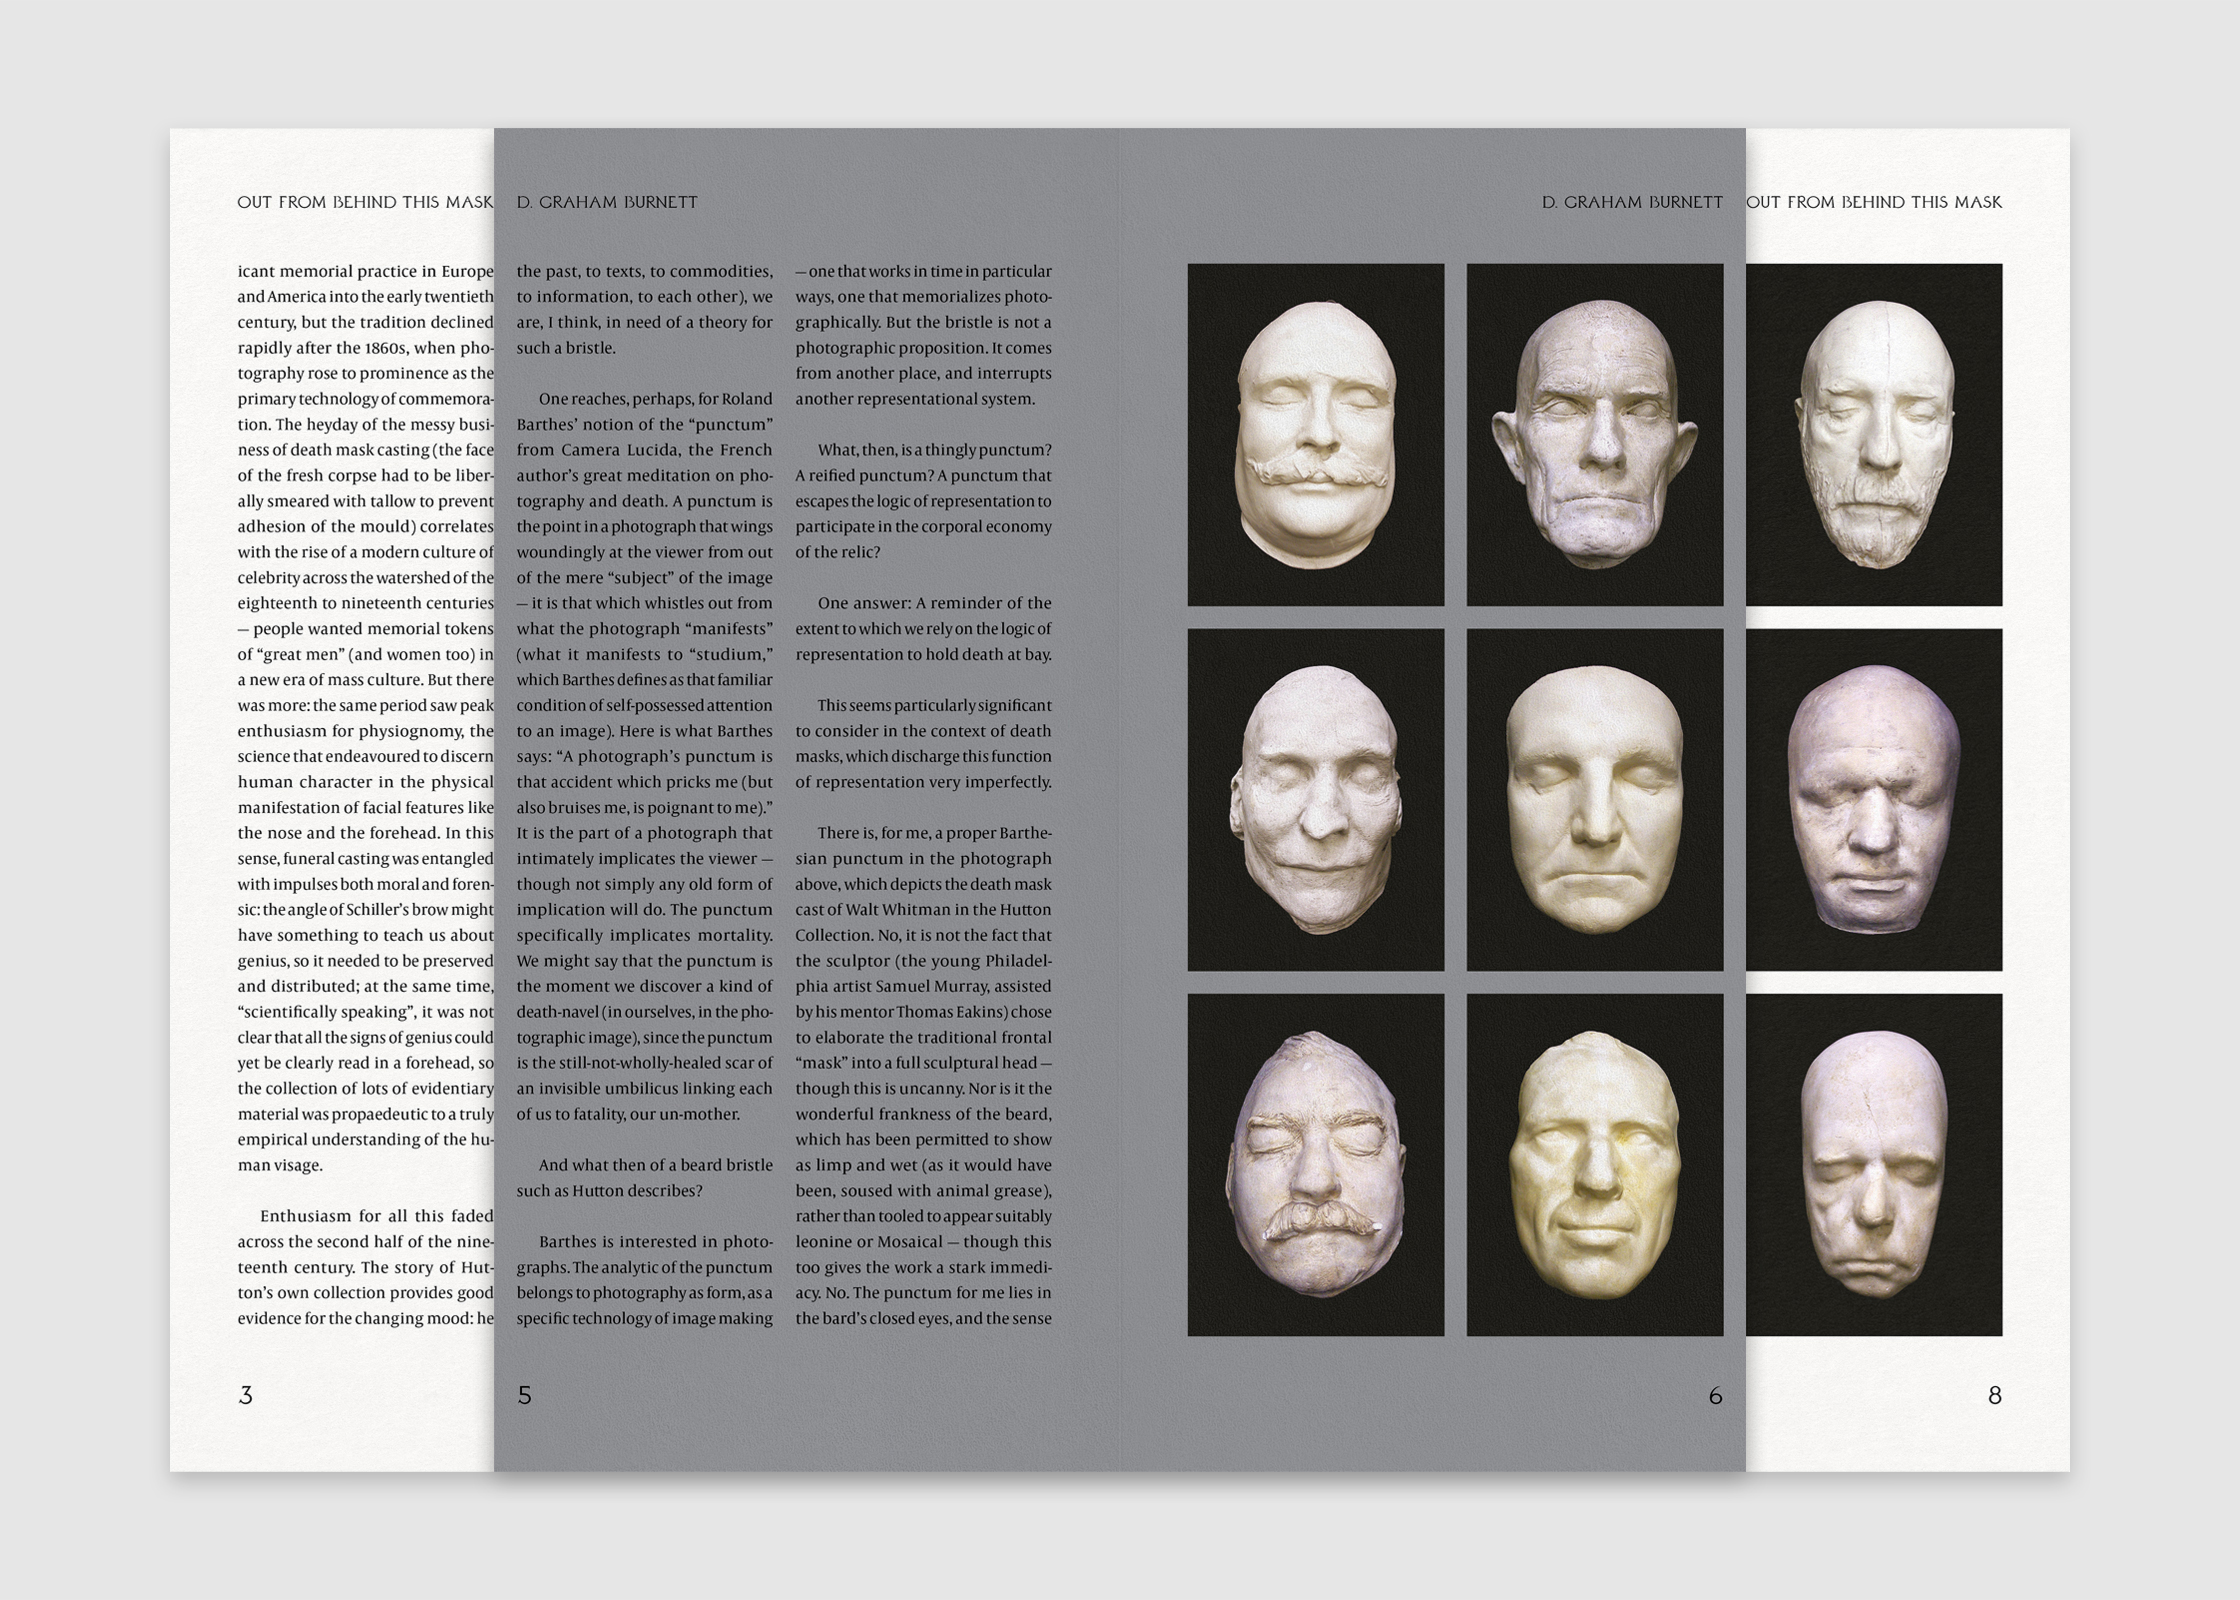Click "D. GRAHAM BURNETT" header on page 6
Viewport: 2240px width, 1600px height.
(x=1632, y=202)
